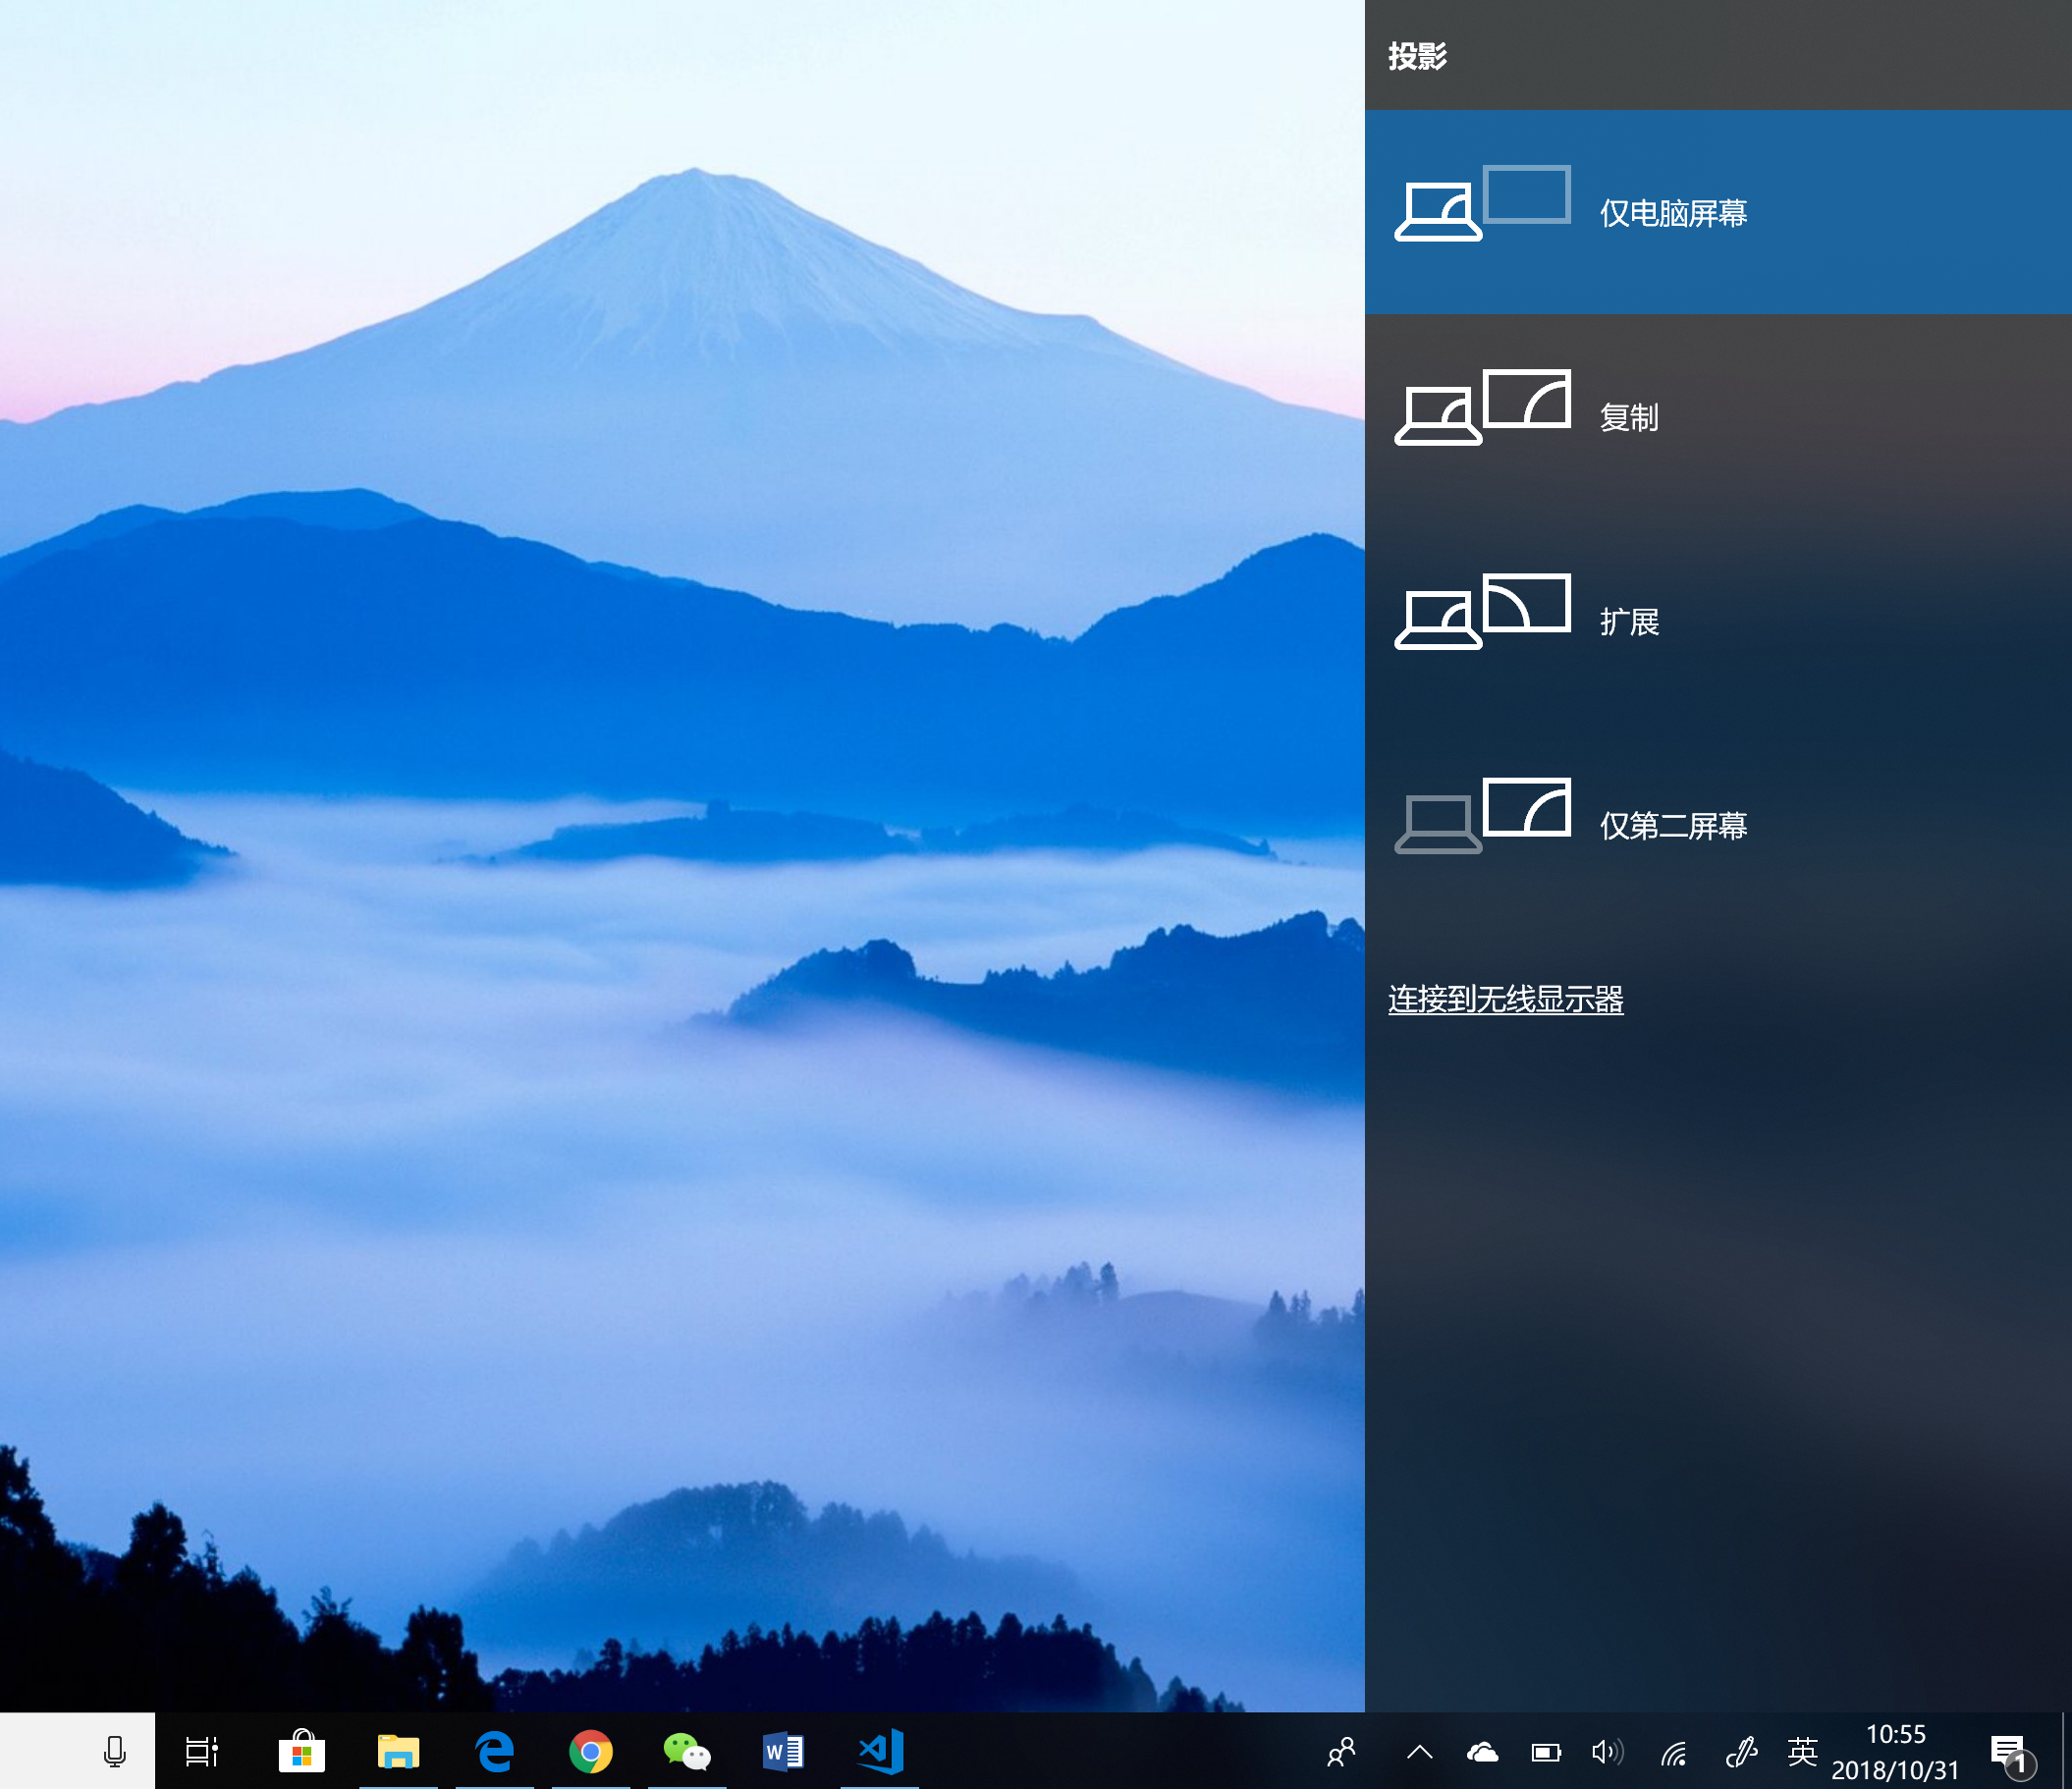Select the 仅电脑屏幕 projection mode
This screenshot has width=2072, height=1789.
click(x=1718, y=212)
